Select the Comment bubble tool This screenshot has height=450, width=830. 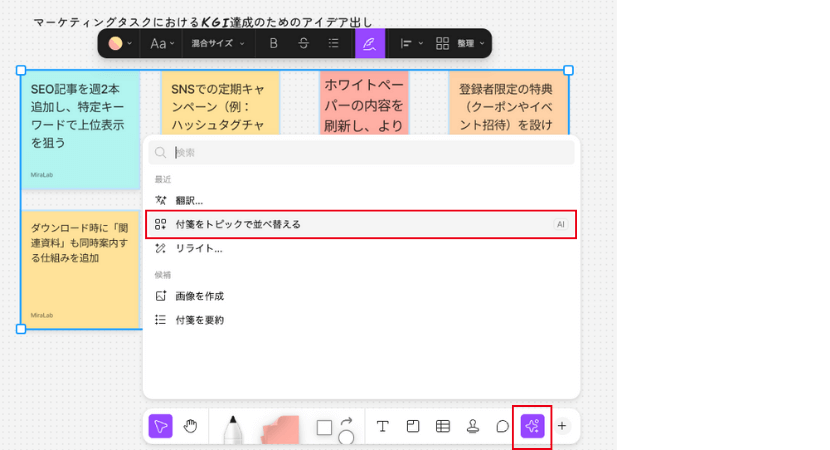(x=502, y=426)
